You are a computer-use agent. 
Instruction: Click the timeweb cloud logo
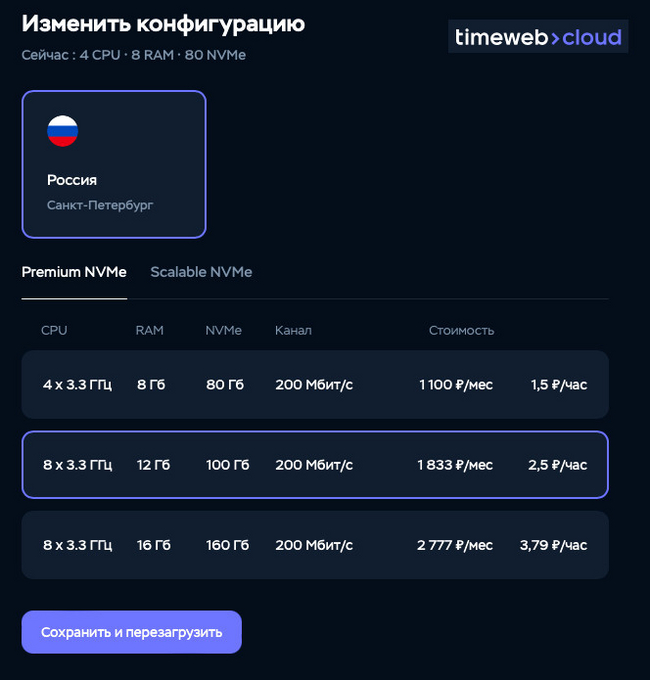pyautogui.click(x=538, y=38)
